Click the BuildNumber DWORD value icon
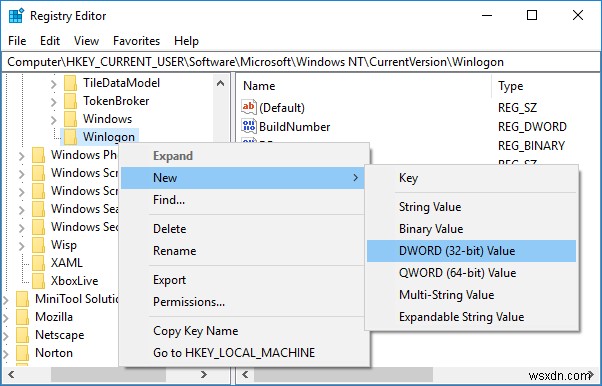 [x=248, y=126]
